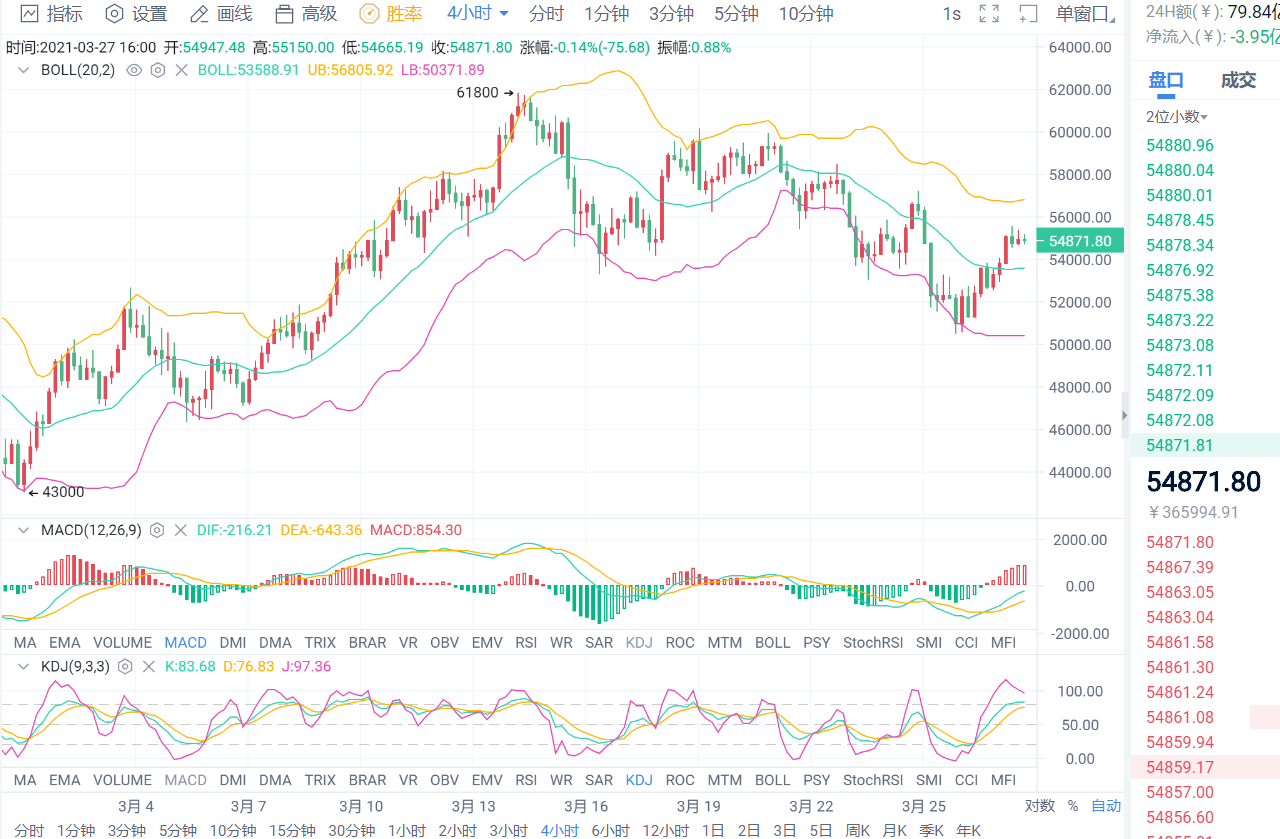Select RSI in the MACD indicator row
Image resolution: width=1280 pixels, height=839 pixels.
(x=527, y=643)
